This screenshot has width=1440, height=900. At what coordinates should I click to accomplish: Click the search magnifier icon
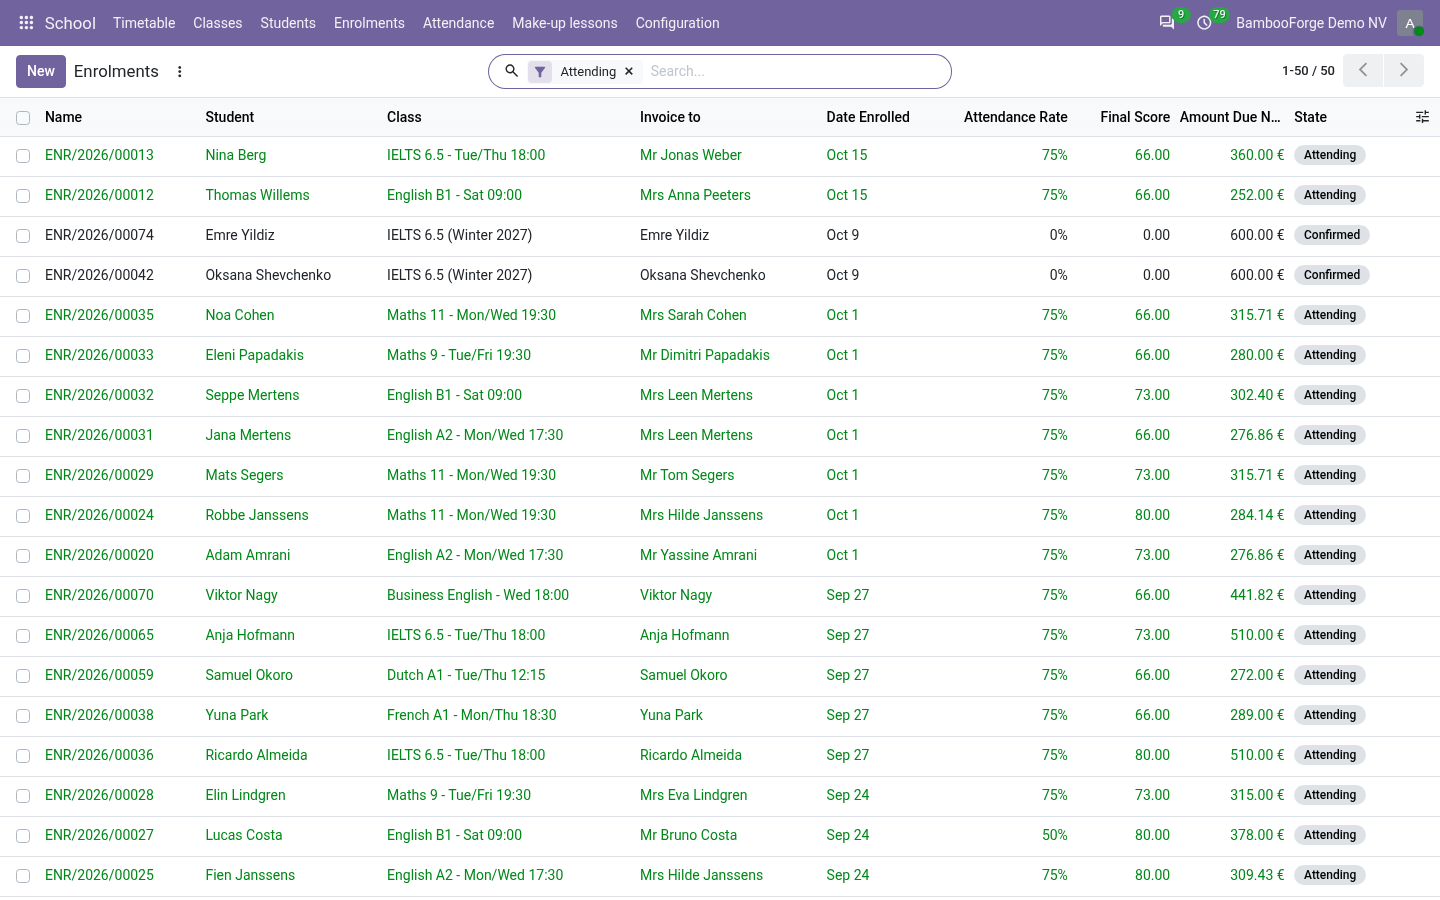click(x=511, y=71)
